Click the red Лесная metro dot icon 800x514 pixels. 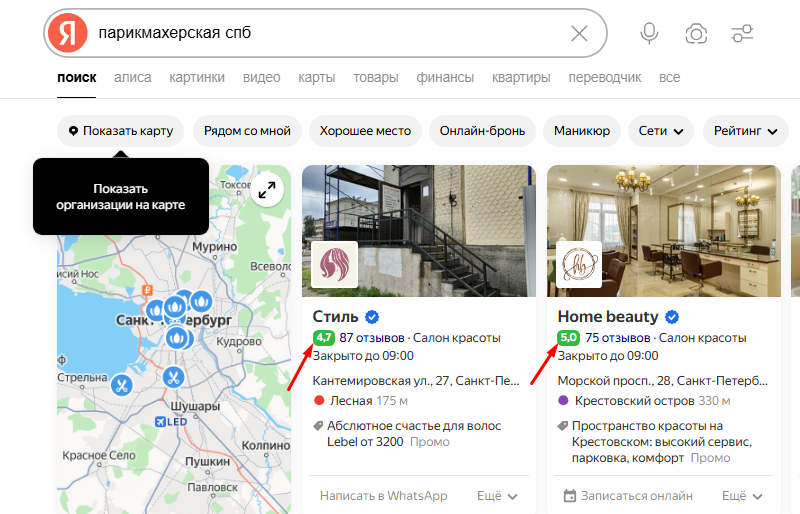point(319,401)
